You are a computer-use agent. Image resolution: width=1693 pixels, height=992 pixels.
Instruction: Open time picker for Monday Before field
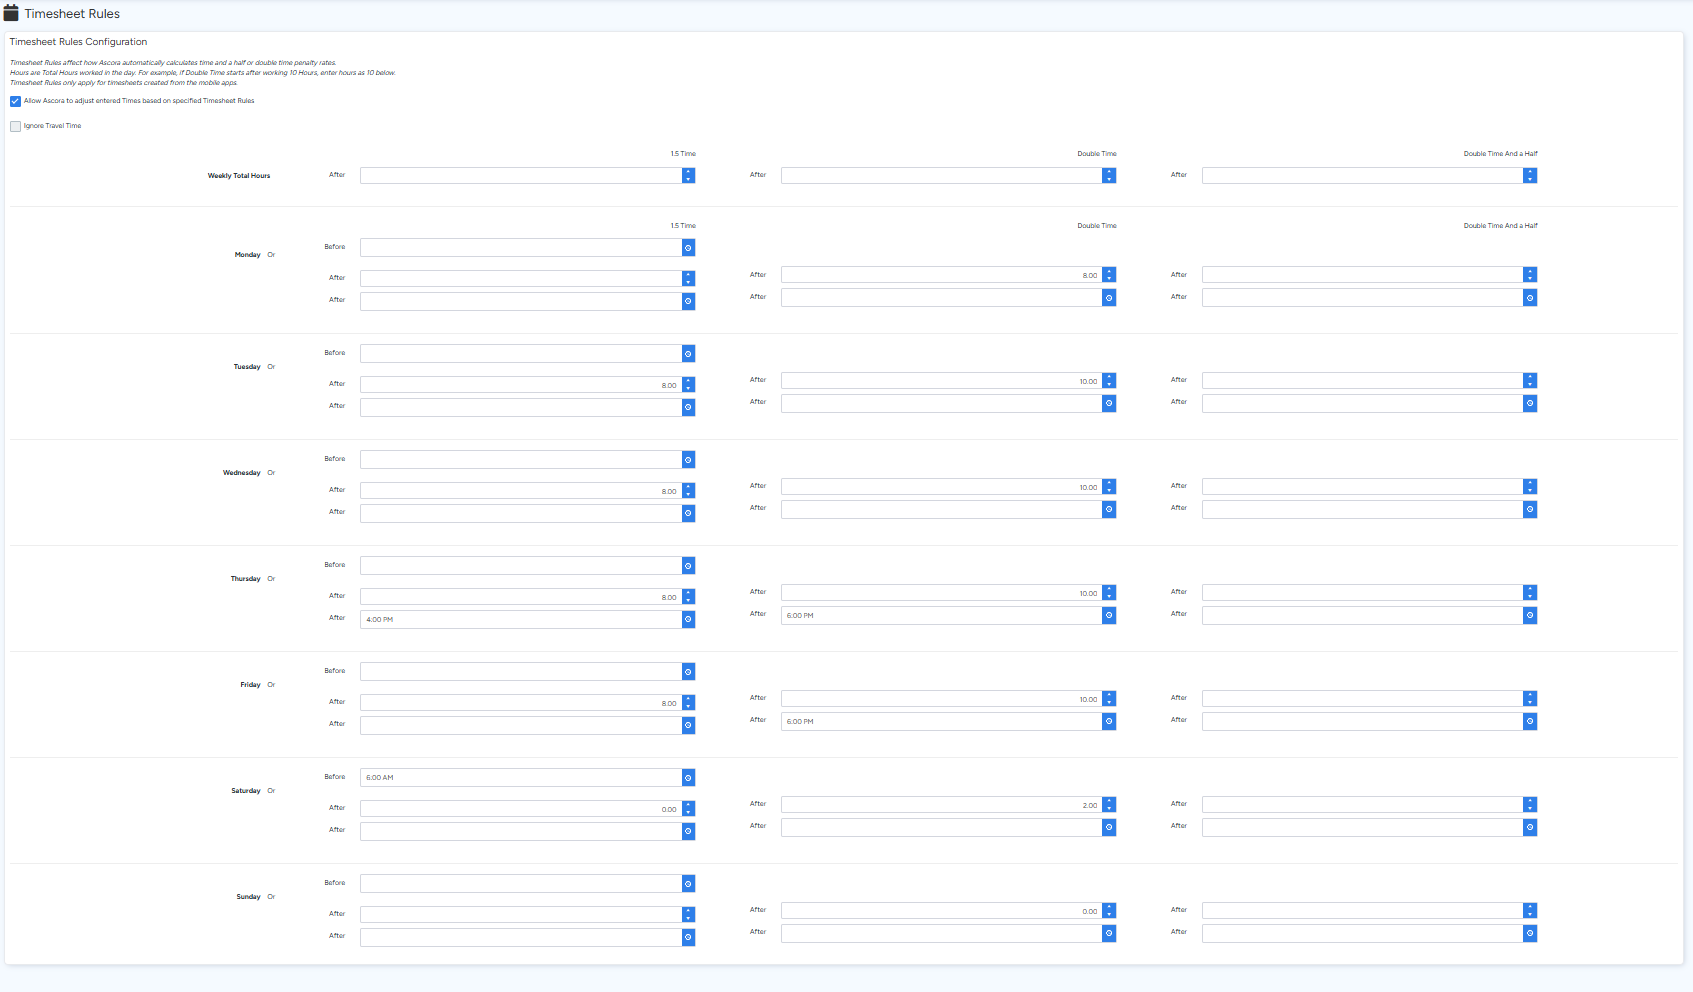[x=688, y=248]
